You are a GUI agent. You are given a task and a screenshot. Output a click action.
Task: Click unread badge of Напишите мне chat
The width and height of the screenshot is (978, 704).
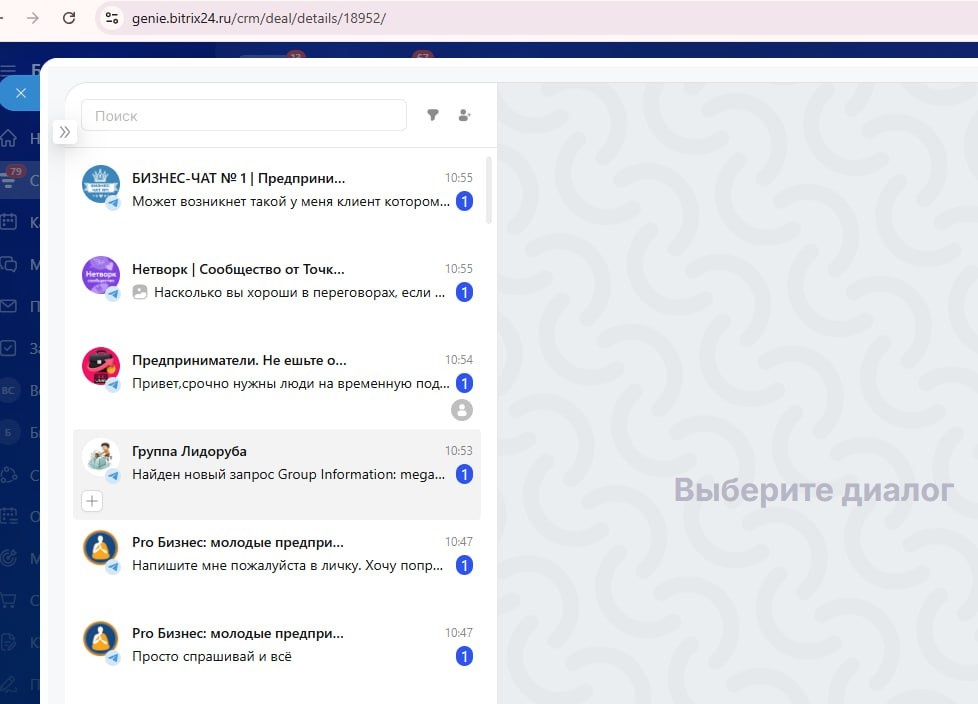(x=464, y=566)
